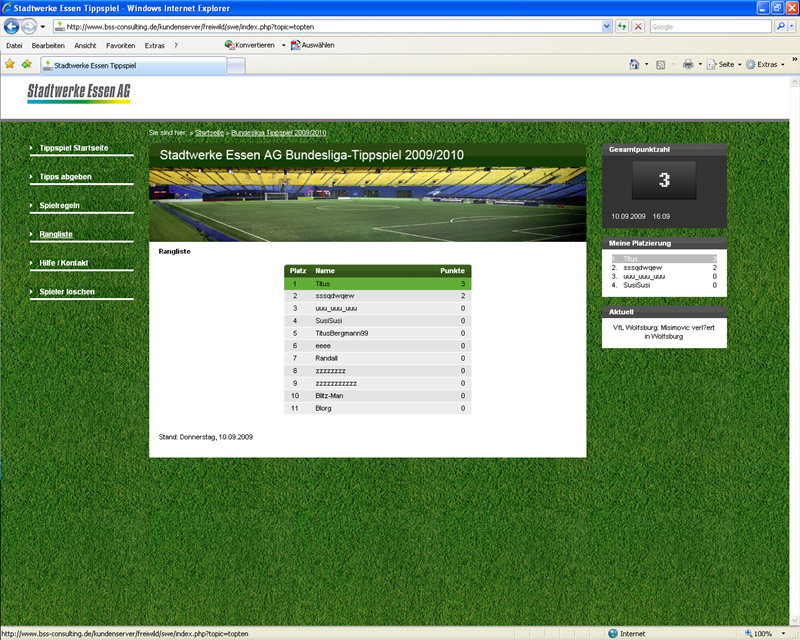Click the VfL Wolfsburg news item
Viewport: 800px width, 640px height.
click(x=663, y=332)
